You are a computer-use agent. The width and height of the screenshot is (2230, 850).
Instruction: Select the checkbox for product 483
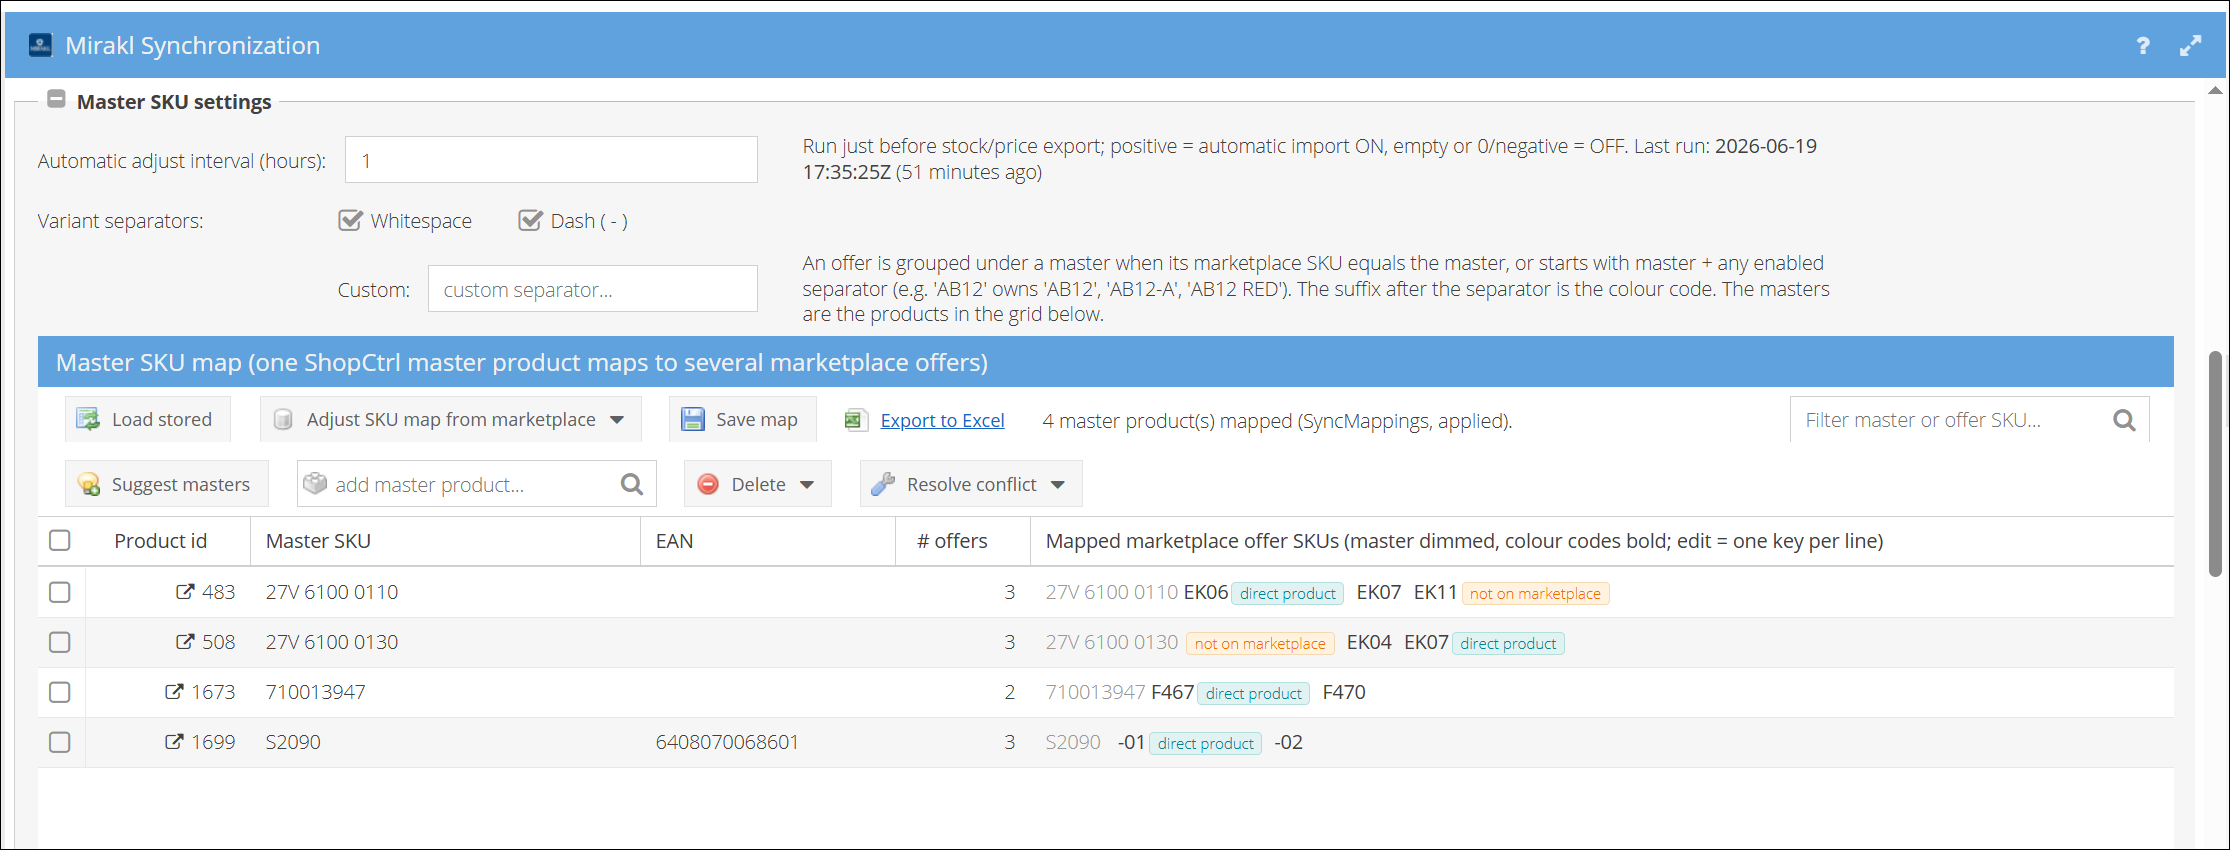point(60,591)
